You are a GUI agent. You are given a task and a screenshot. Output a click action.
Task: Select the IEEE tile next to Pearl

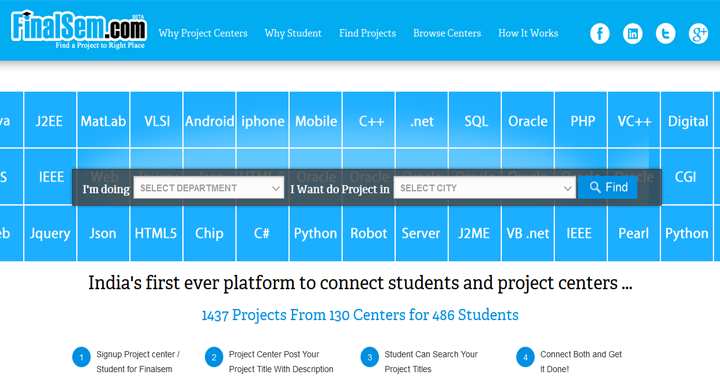tap(581, 233)
